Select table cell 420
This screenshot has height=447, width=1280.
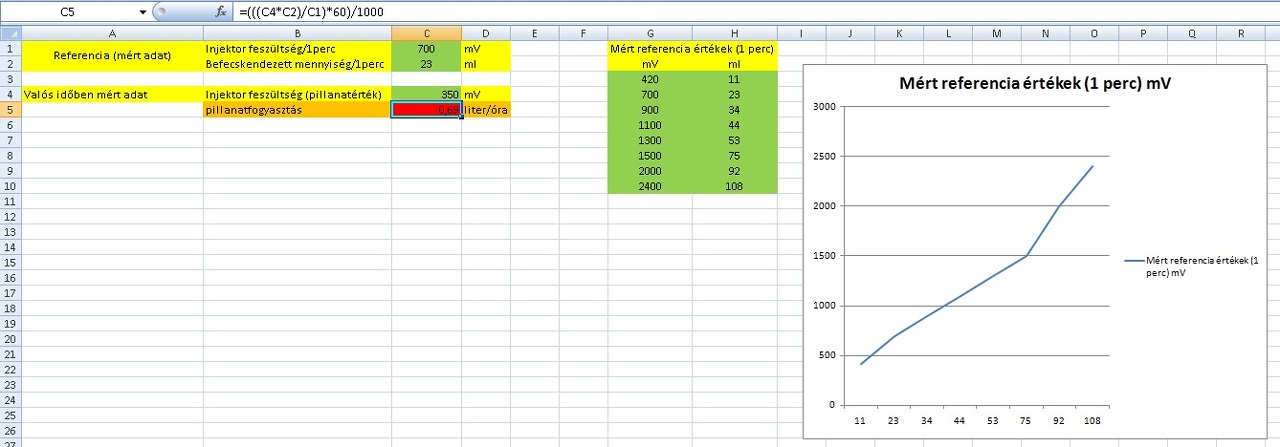pyautogui.click(x=650, y=78)
